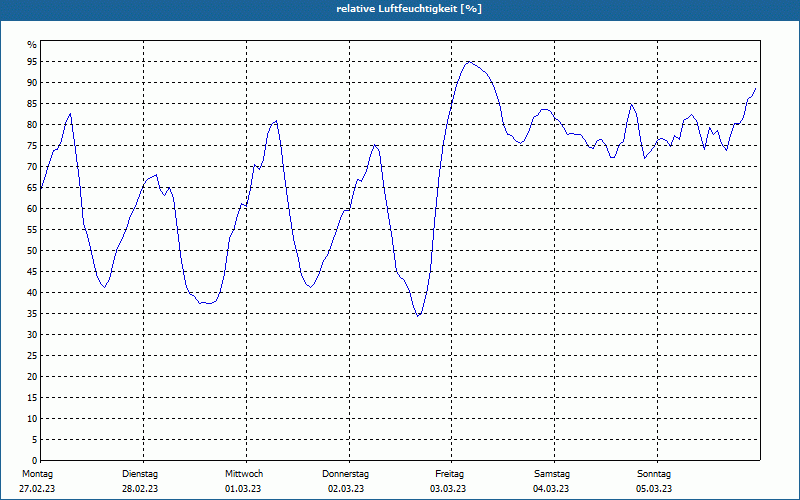Click the '03.03.23' date label
This screenshot has height=500, width=800.
click(448, 489)
